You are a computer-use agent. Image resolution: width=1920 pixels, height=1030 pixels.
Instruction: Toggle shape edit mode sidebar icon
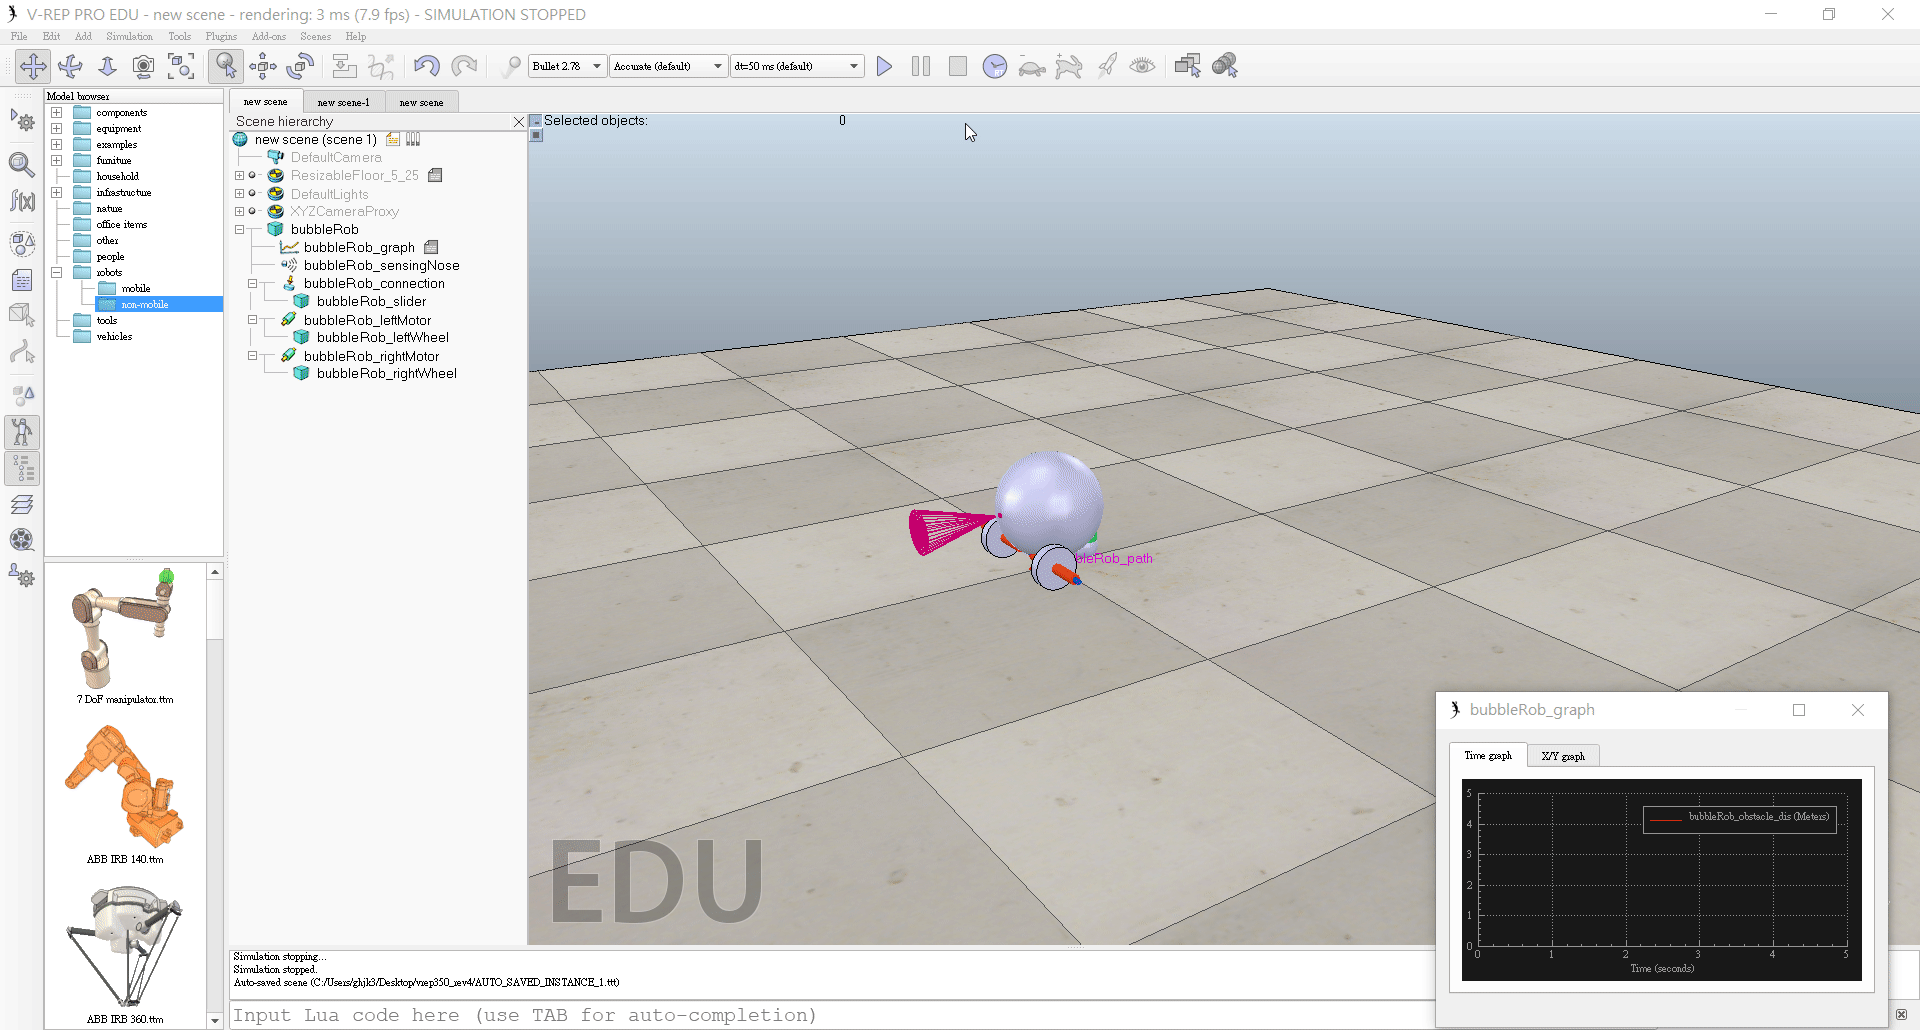pyautogui.click(x=22, y=315)
